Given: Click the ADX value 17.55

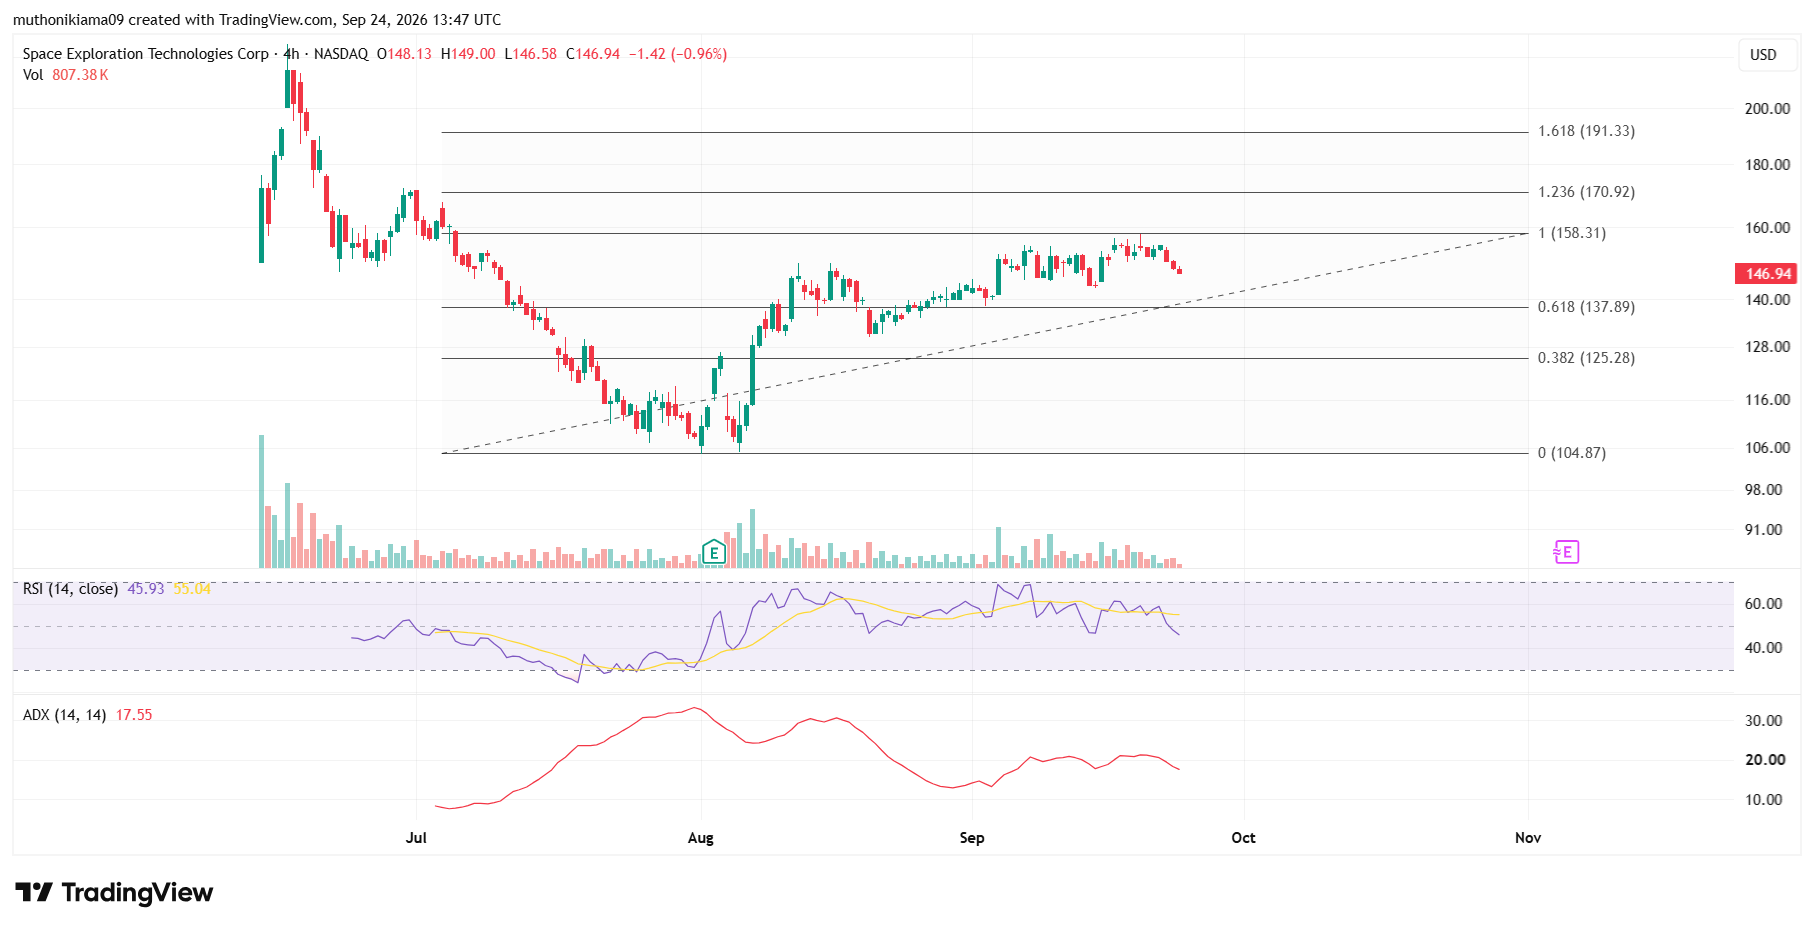Looking at the screenshot, I should (x=134, y=715).
